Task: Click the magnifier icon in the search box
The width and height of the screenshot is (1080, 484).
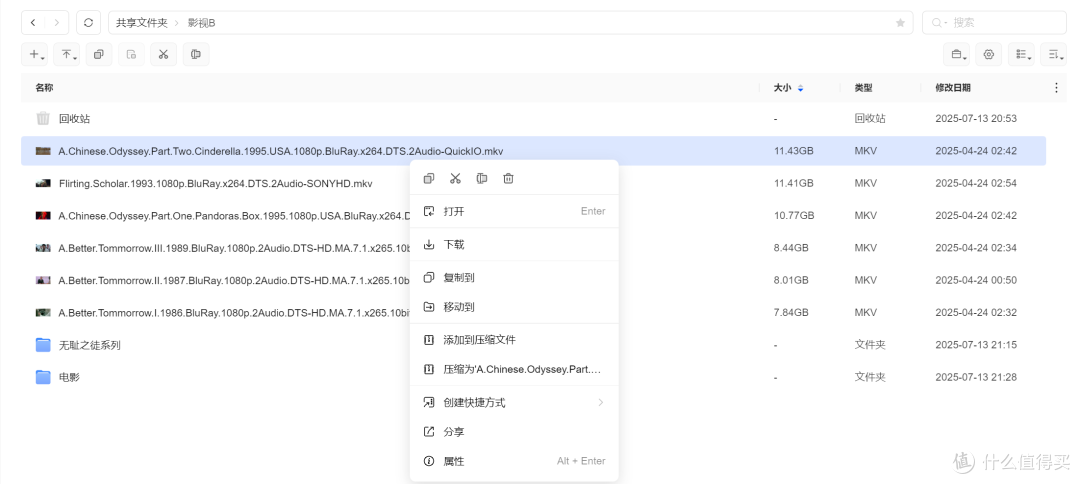Action: click(x=937, y=23)
